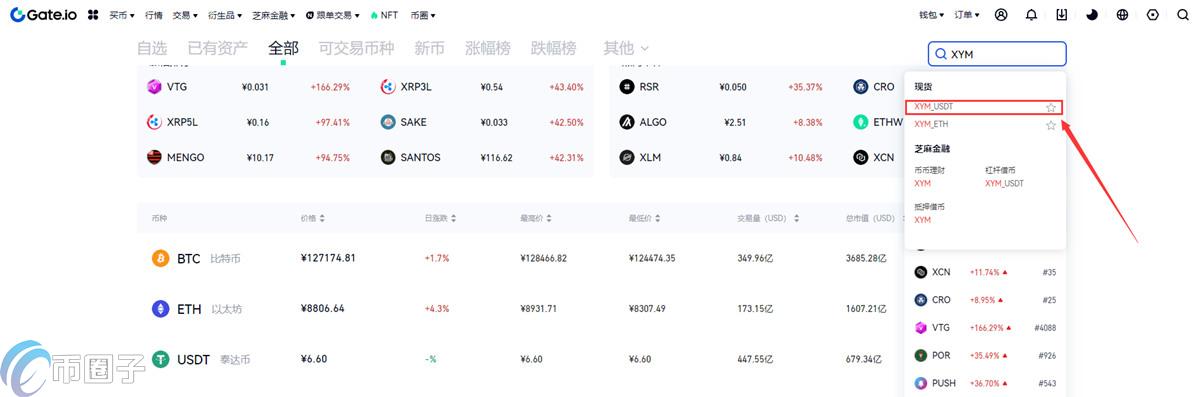Click the XYM search input field
This screenshot has height=397, width=1200.
tap(997, 54)
